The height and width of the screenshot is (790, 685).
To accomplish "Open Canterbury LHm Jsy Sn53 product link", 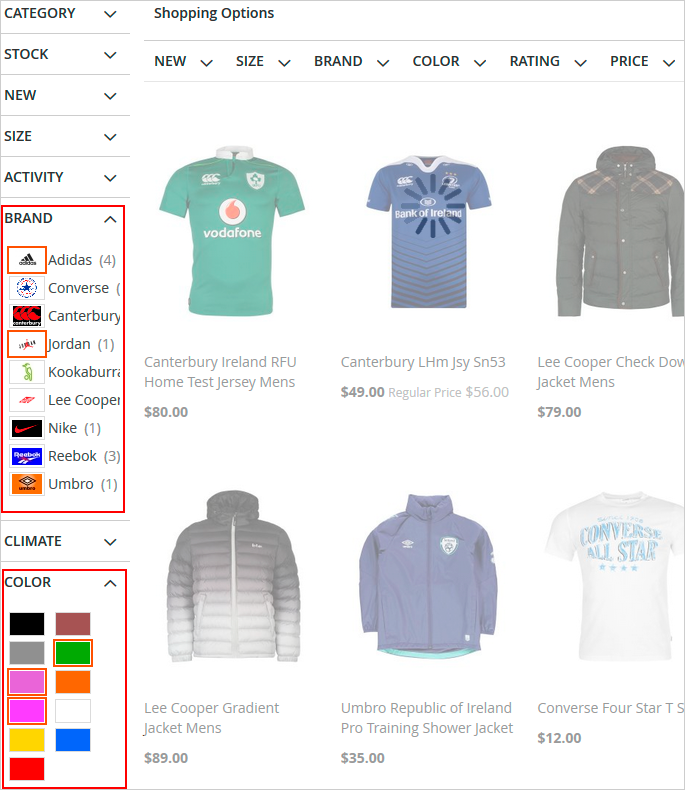I will click(423, 362).
